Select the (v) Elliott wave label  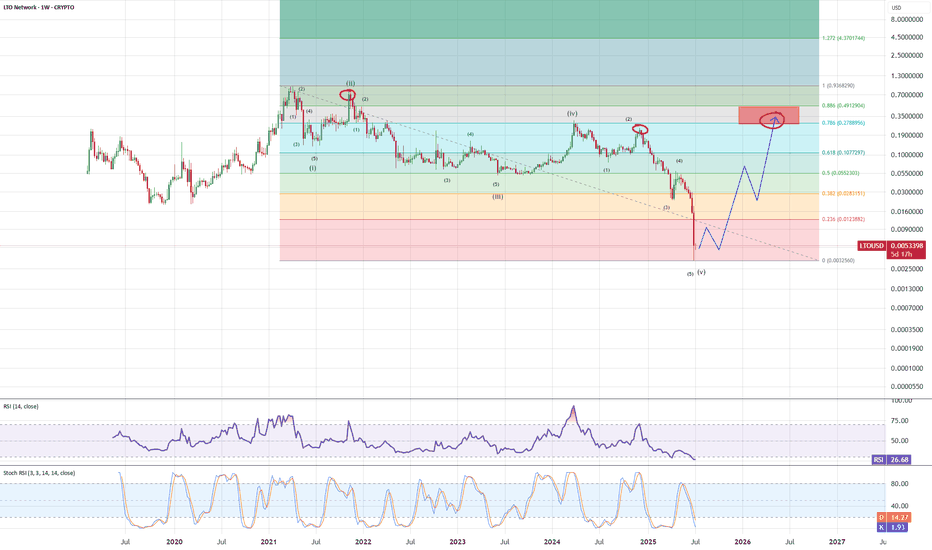pyautogui.click(x=702, y=272)
